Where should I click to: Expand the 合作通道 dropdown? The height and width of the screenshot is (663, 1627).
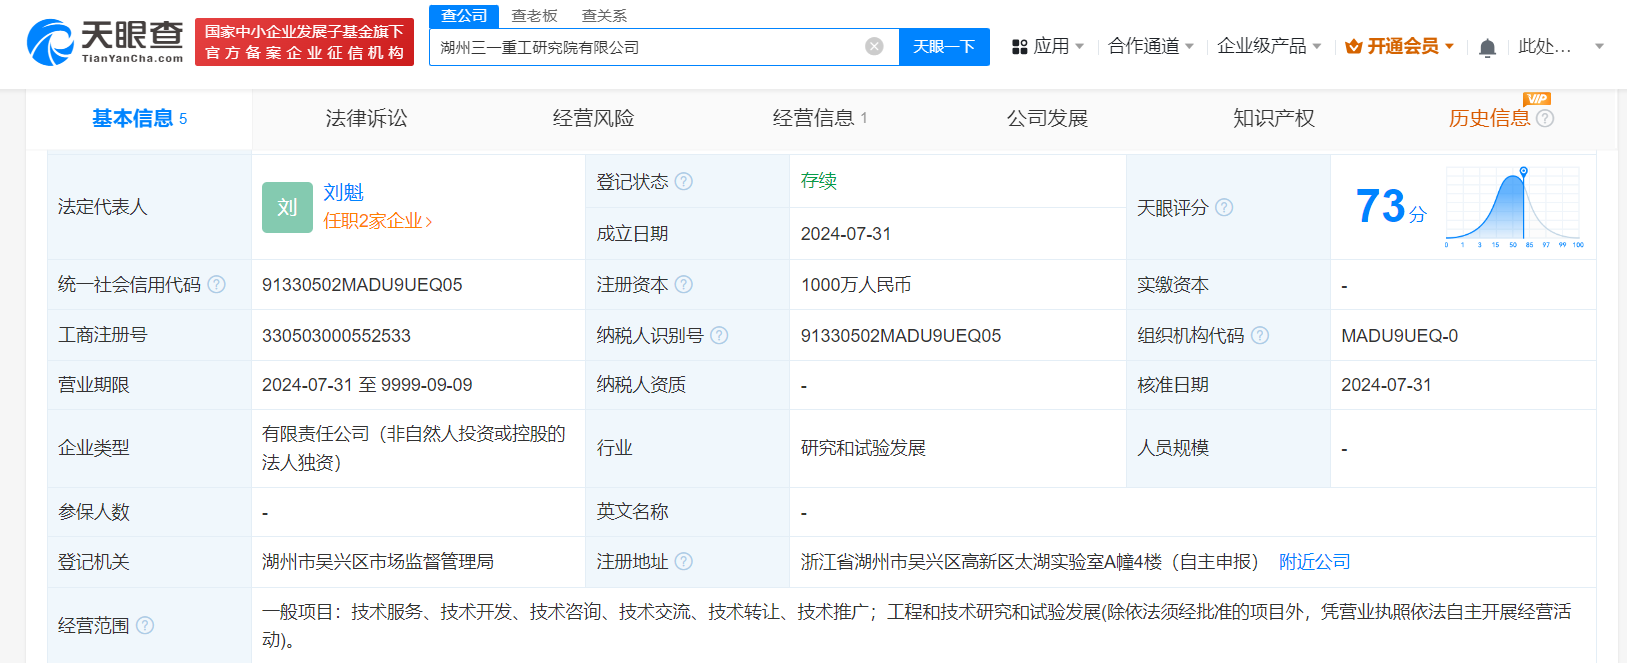(x=1150, y=46)
